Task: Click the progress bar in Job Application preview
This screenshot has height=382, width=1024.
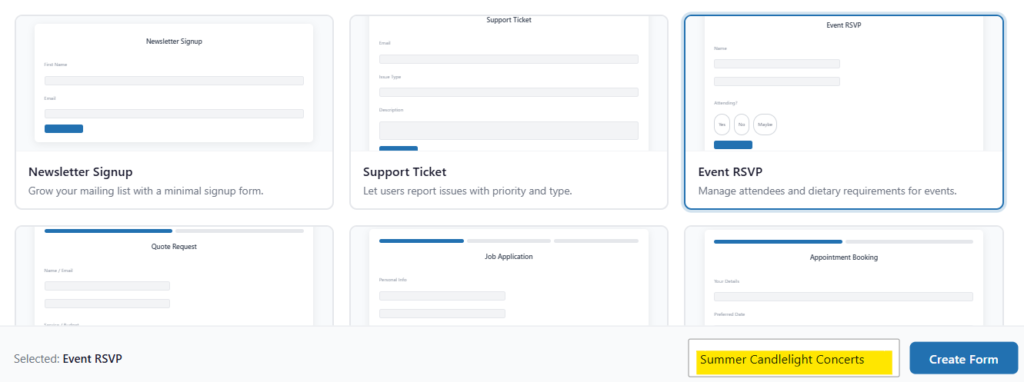Action: (509, 241)
